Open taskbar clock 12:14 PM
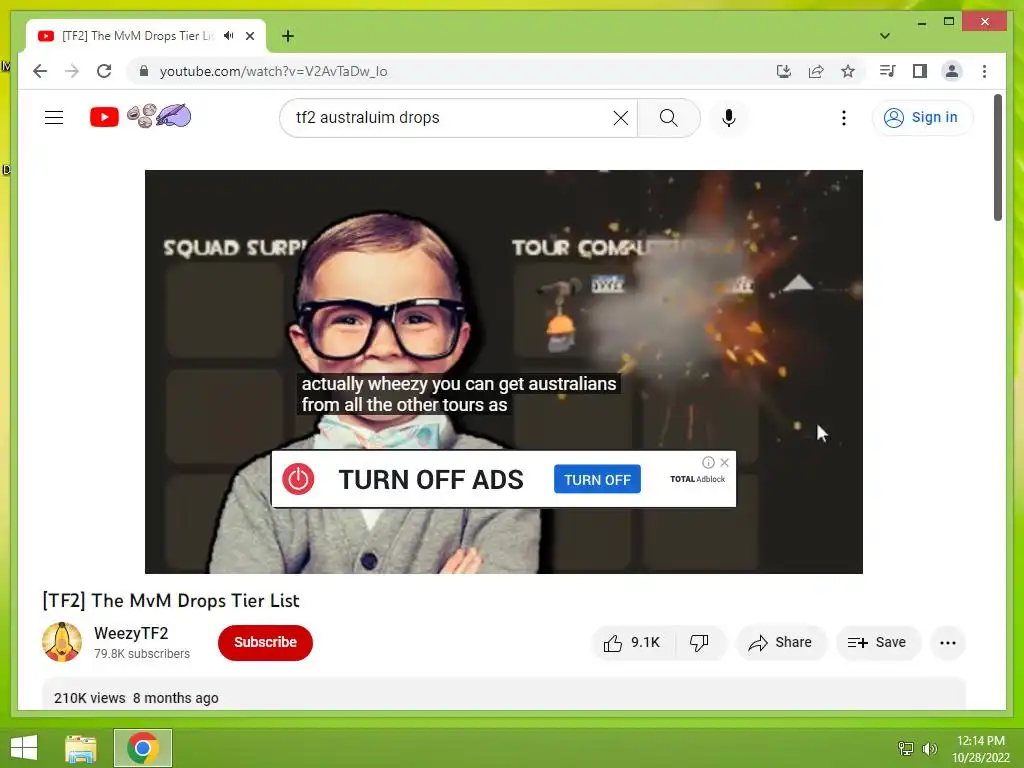 980,748
